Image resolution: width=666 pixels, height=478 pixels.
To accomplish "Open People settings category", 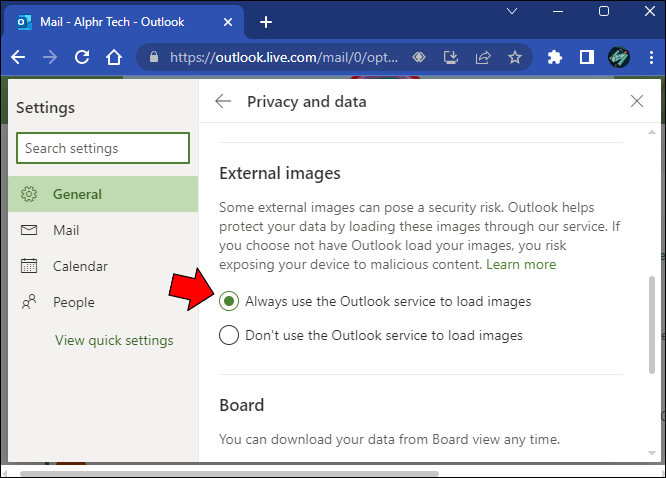I will pos(103,303).
